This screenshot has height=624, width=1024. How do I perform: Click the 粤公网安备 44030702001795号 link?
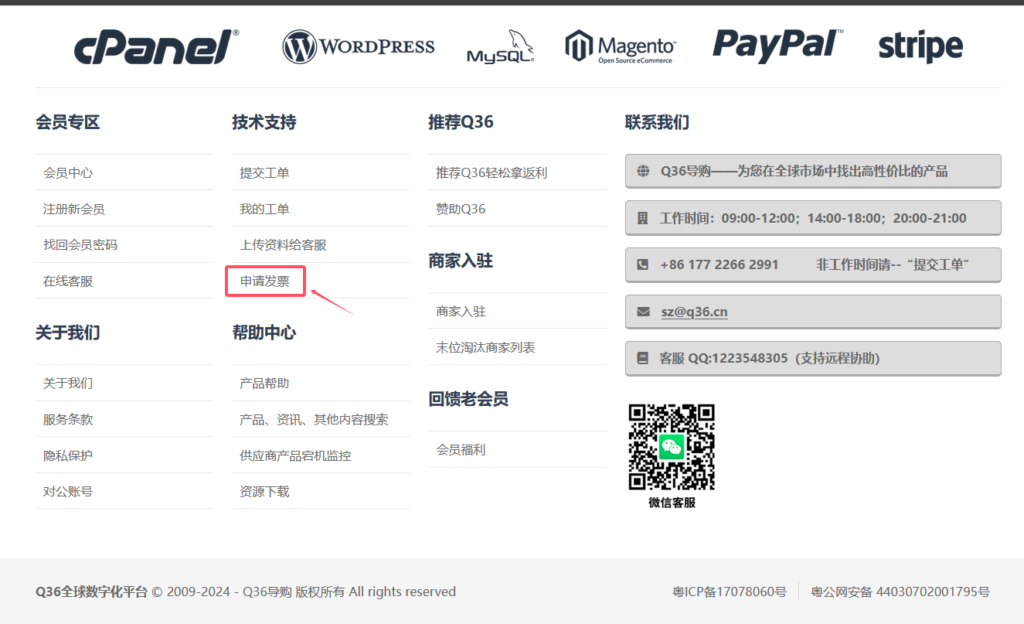[x=900, y=591]
